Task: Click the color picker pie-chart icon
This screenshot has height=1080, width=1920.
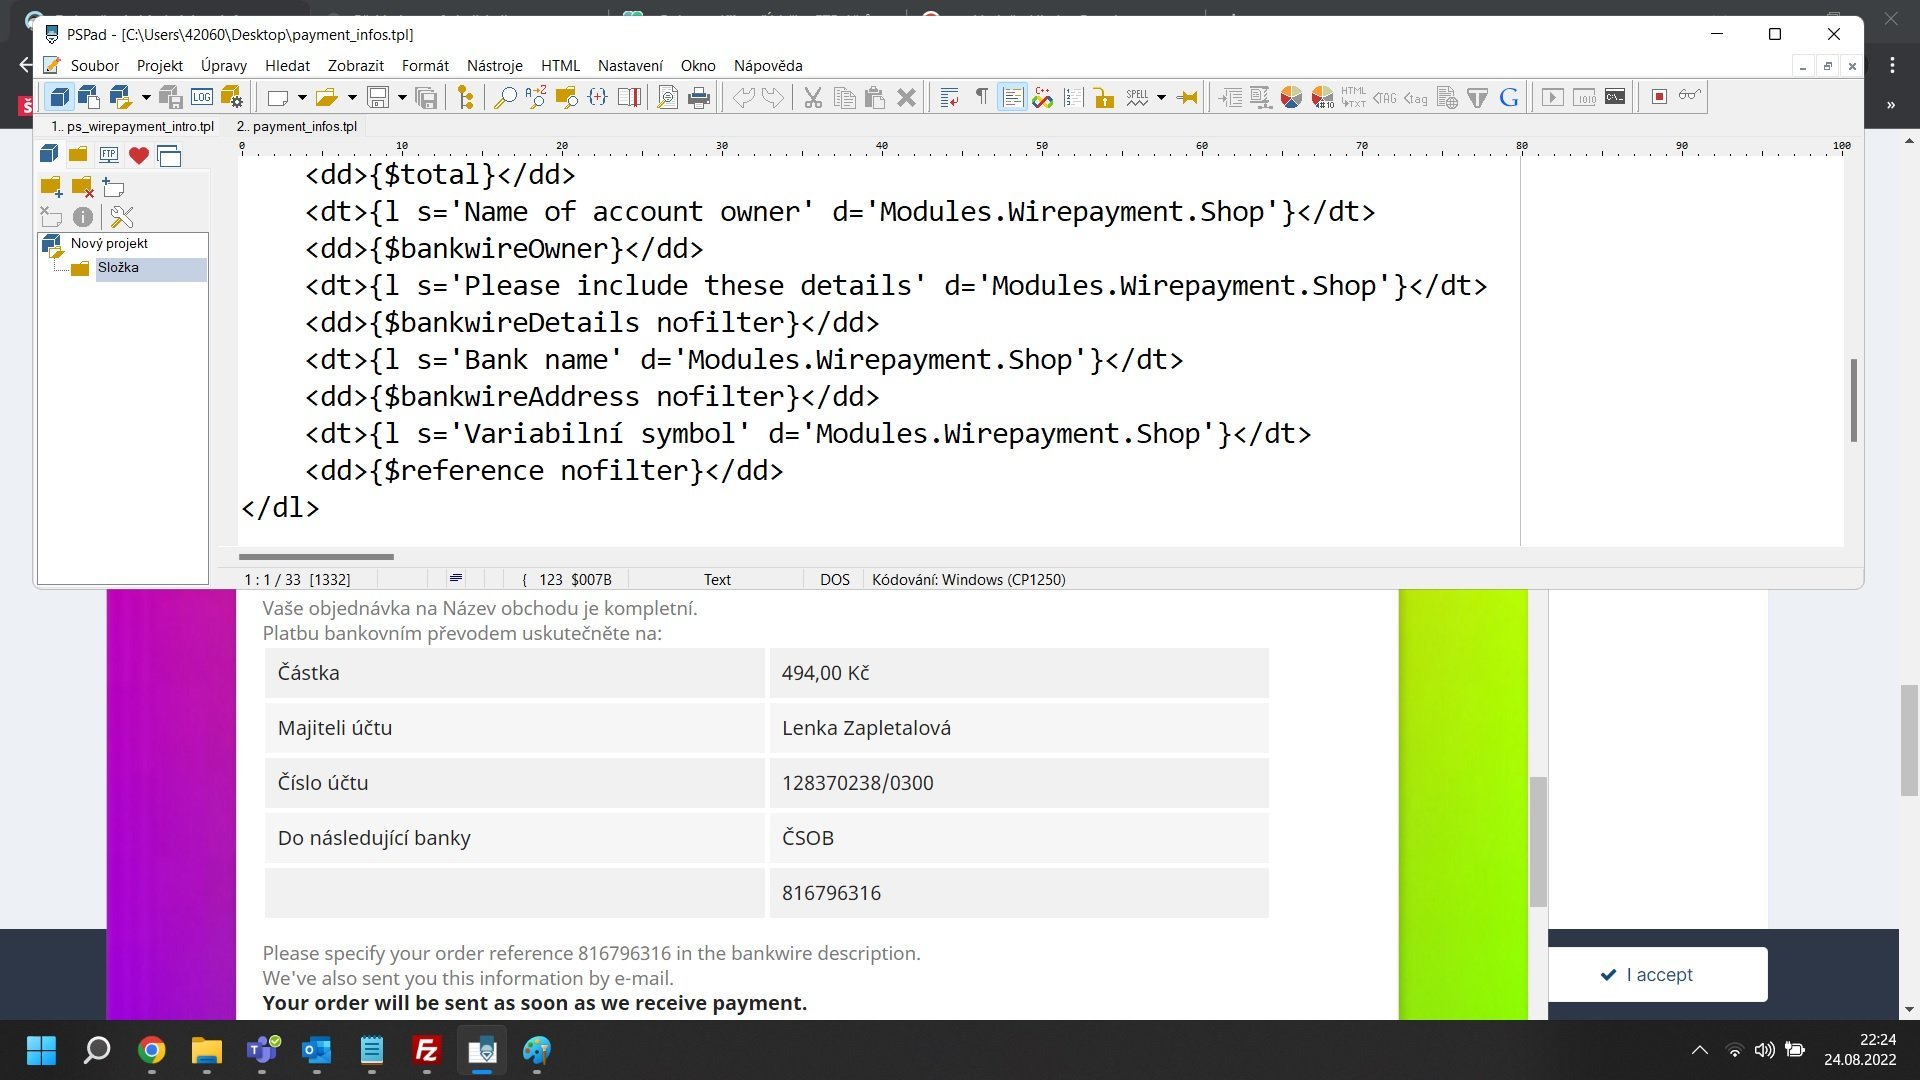Action: click(1291, 97)
